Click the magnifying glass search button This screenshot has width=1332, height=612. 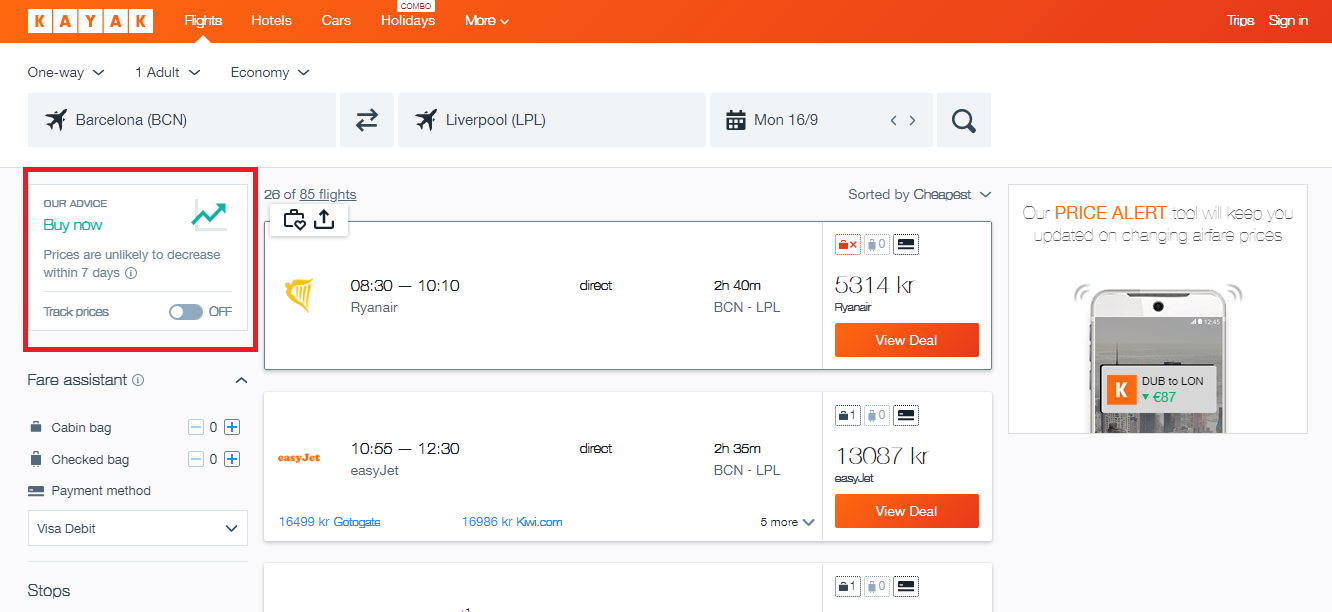pos(963,120)
